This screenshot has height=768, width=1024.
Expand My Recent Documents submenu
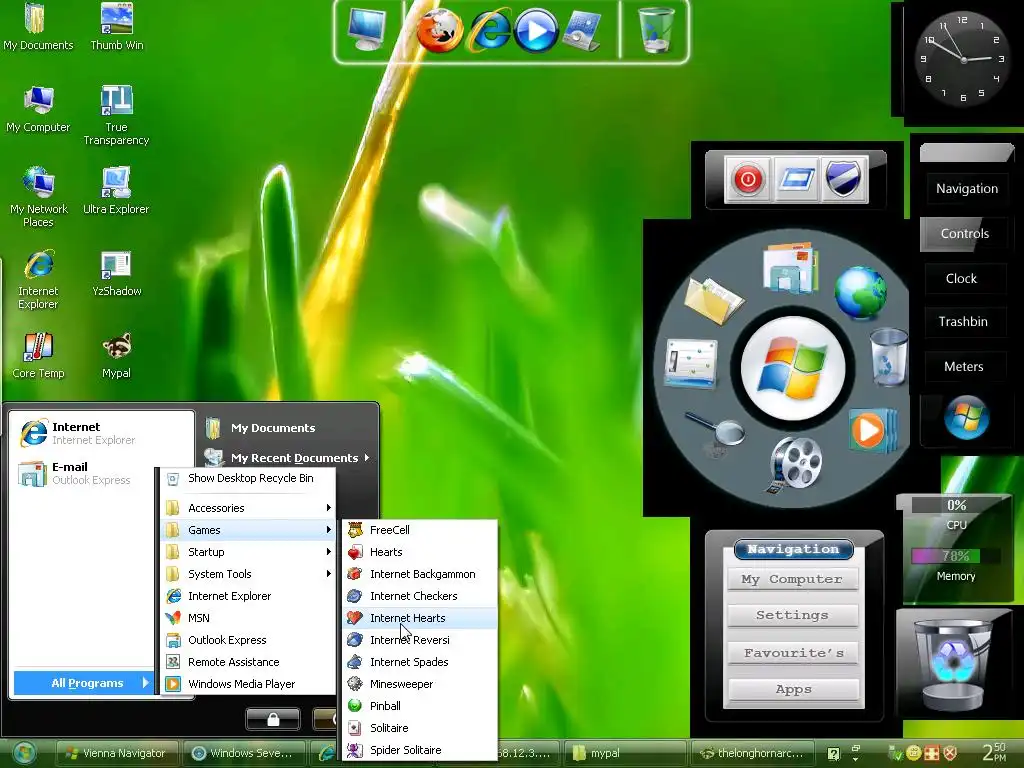coord(287,458)
